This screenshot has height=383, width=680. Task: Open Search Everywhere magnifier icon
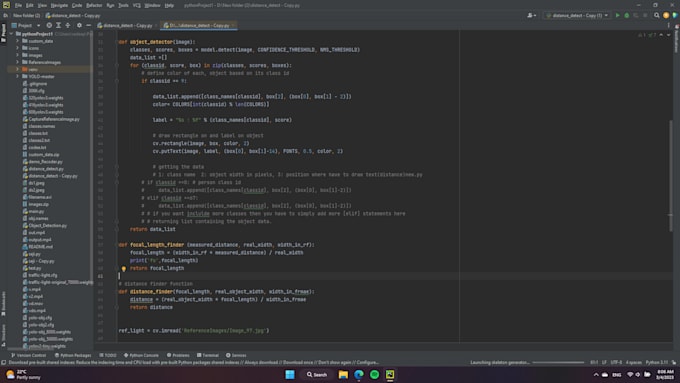(657, 15)
